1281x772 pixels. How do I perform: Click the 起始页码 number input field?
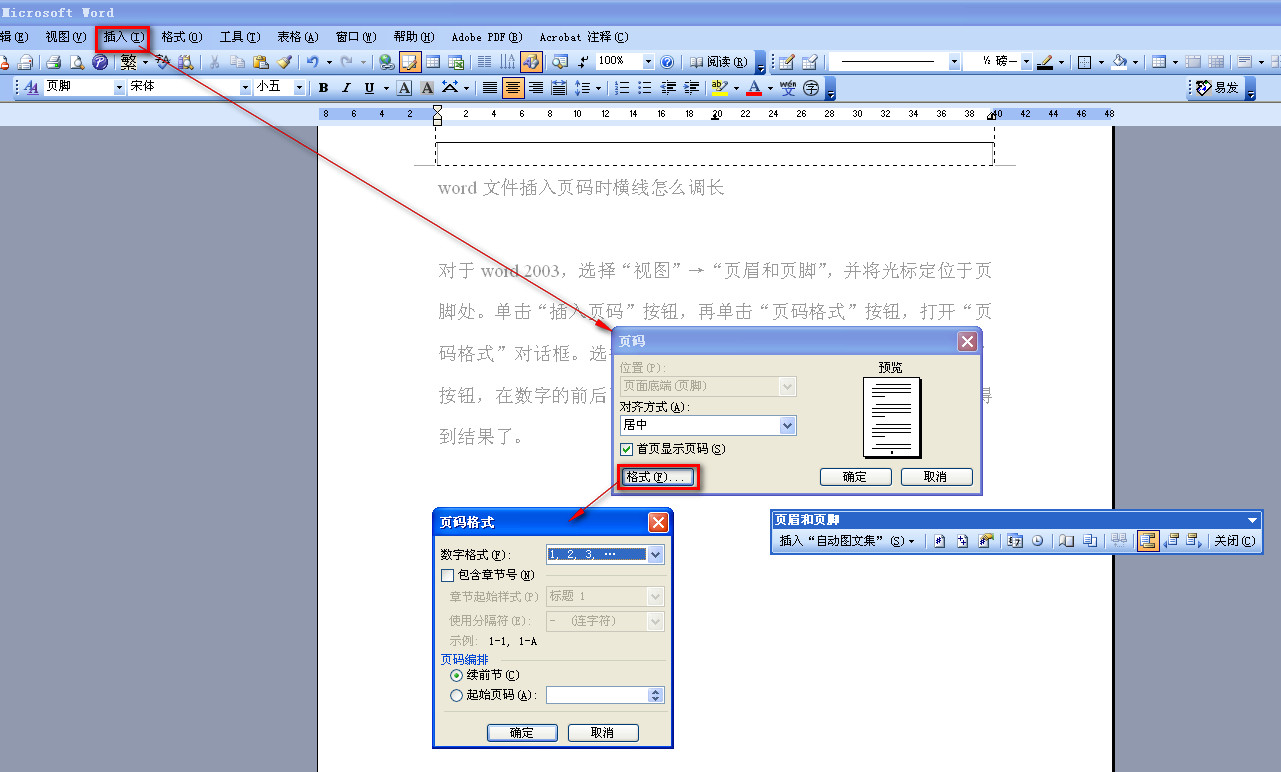click(x=598, y=695)
